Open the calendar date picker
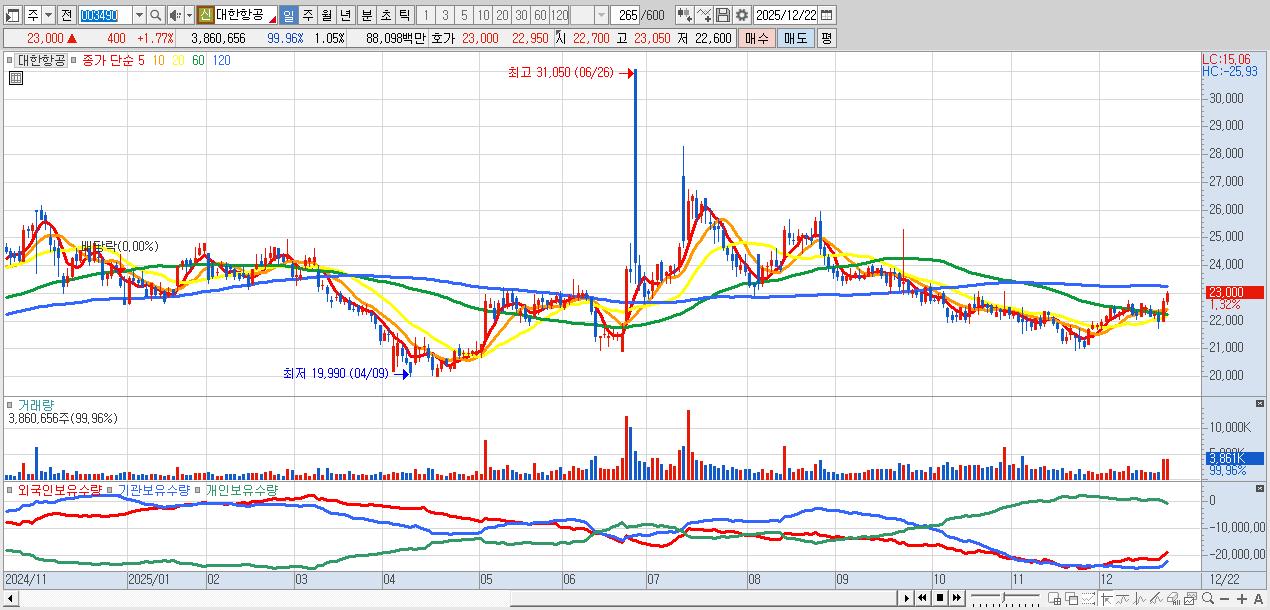The image size is (1270, 610). coord(827,15)
